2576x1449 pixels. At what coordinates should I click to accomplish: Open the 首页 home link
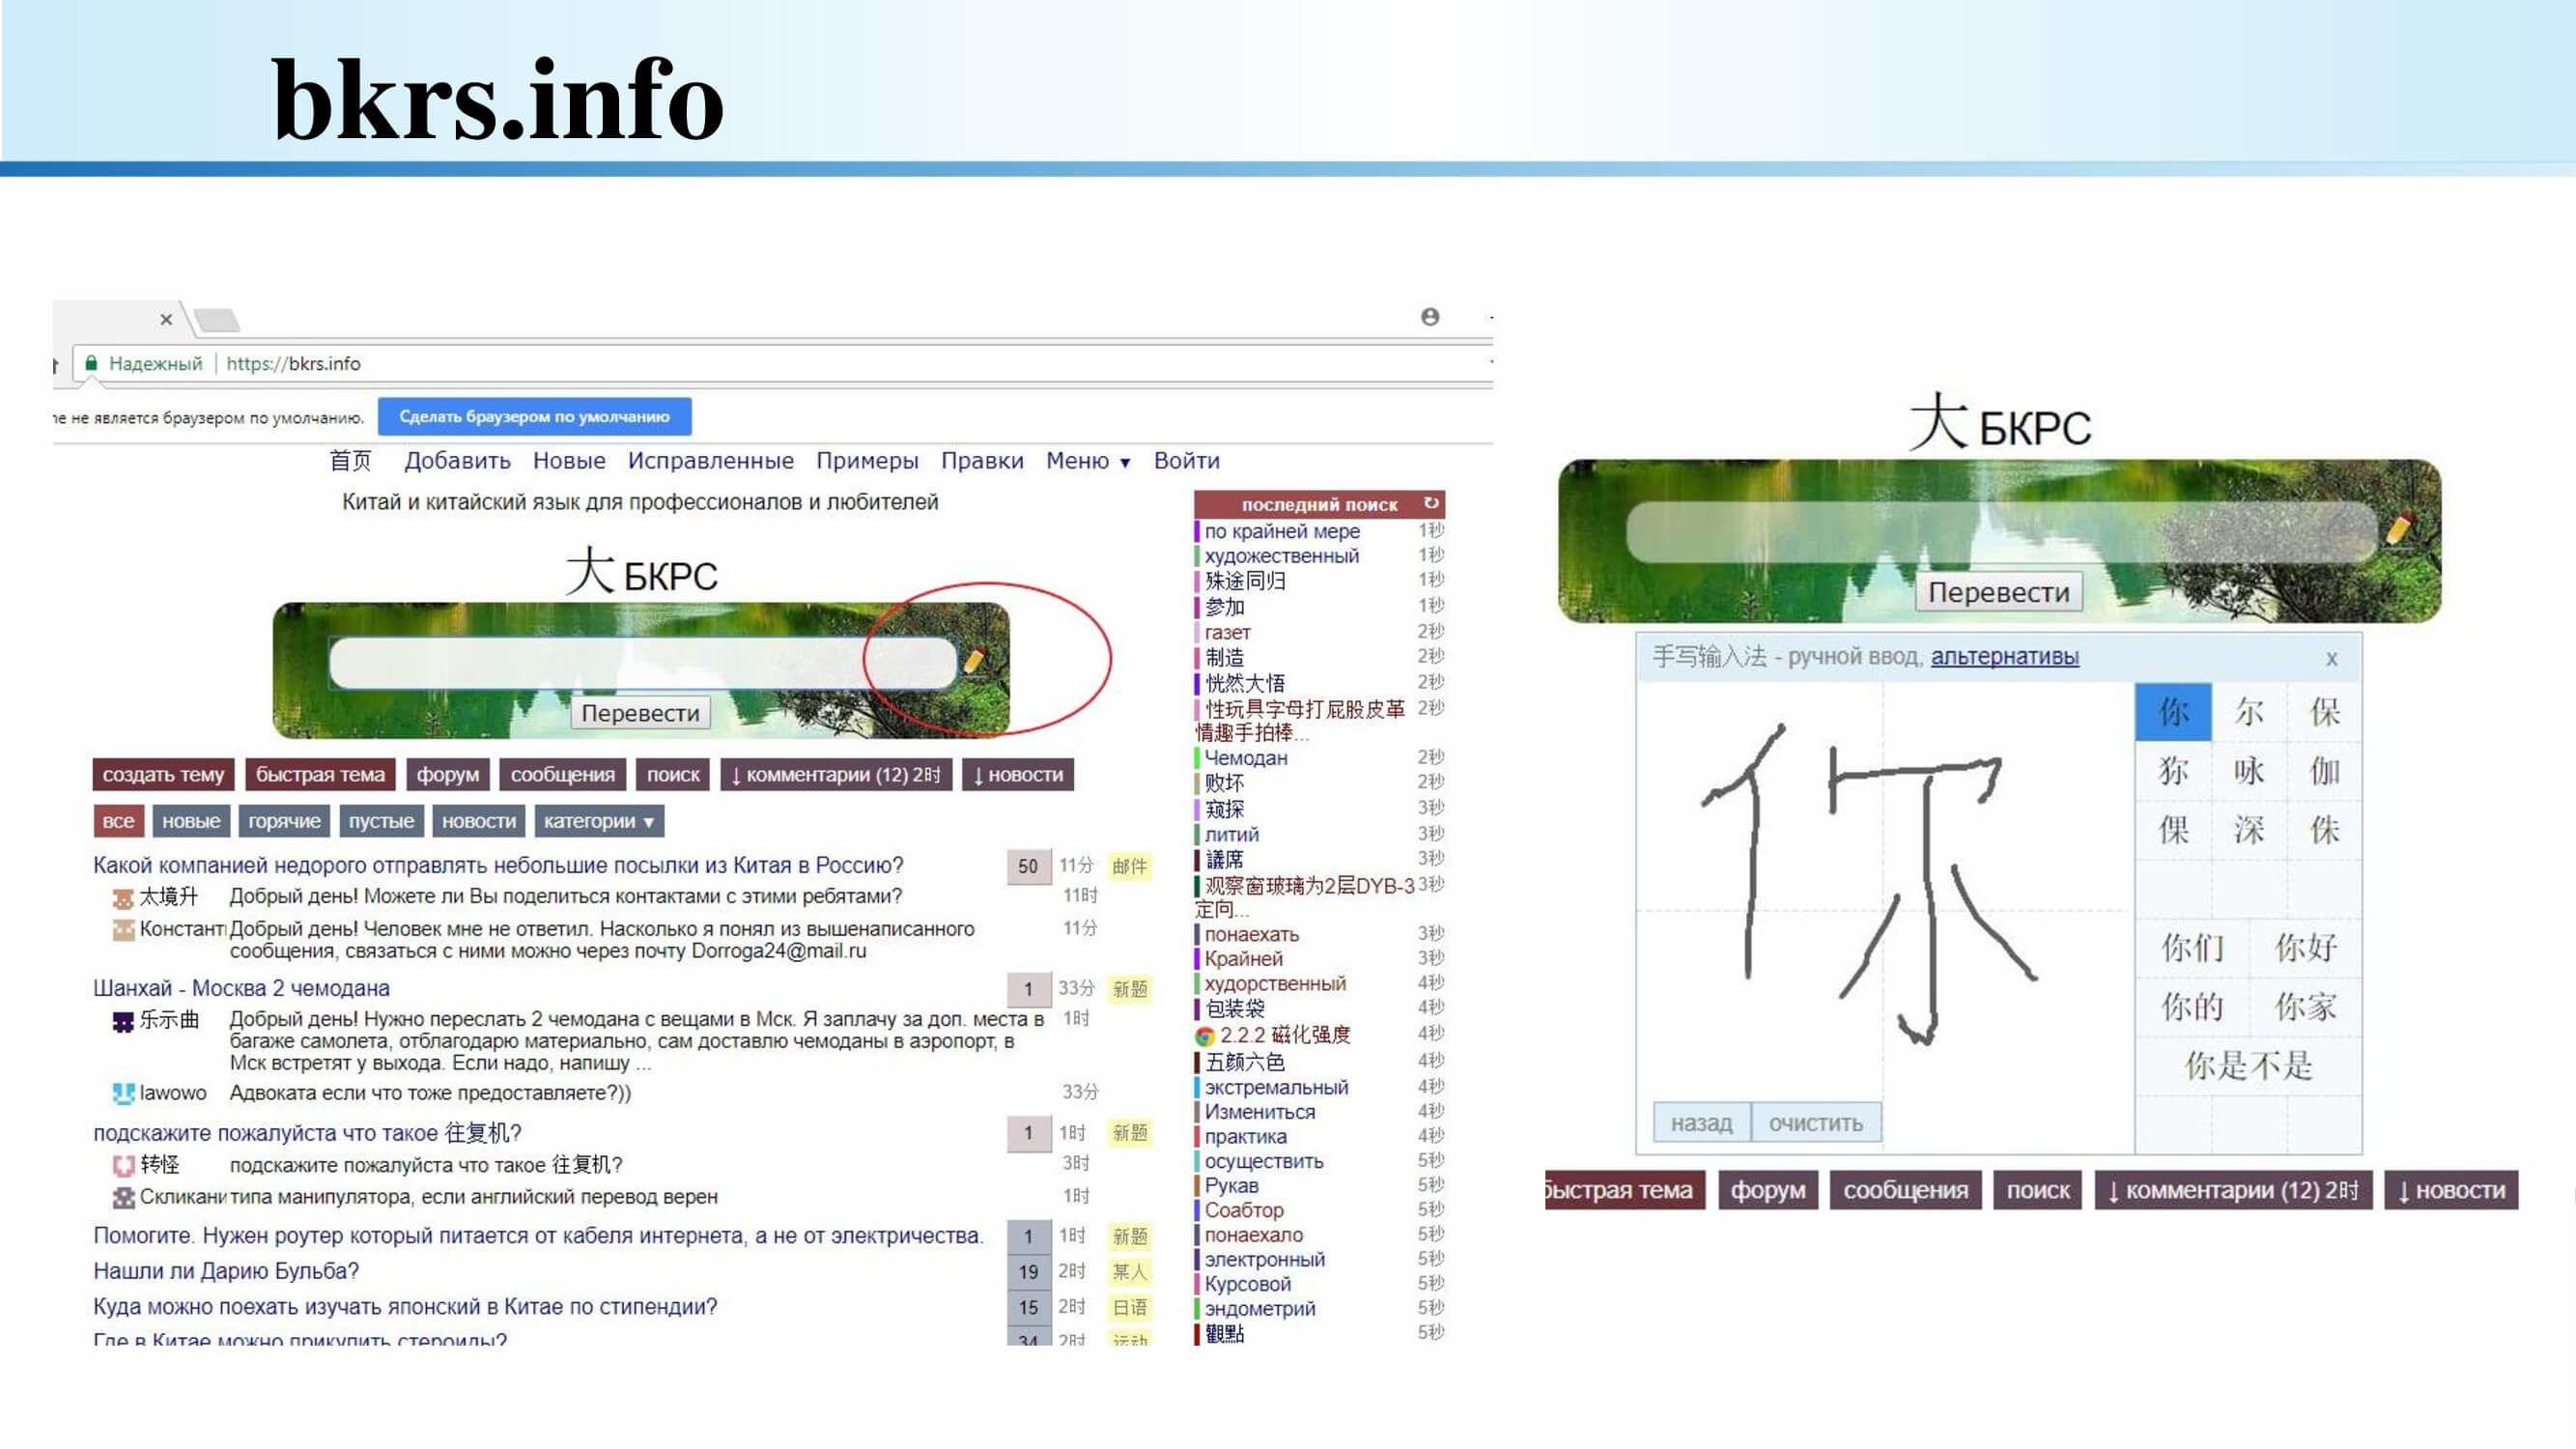coord(351,461)
